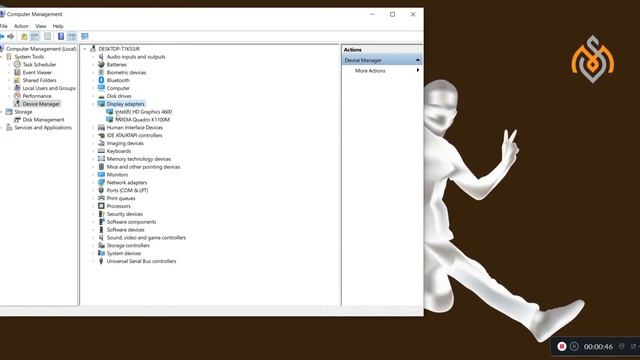Image resolution: width=640 pixels, height=360 pixels.
Task: Collapse the Display adapters category arrow
Action: click(x=93, y=104)
